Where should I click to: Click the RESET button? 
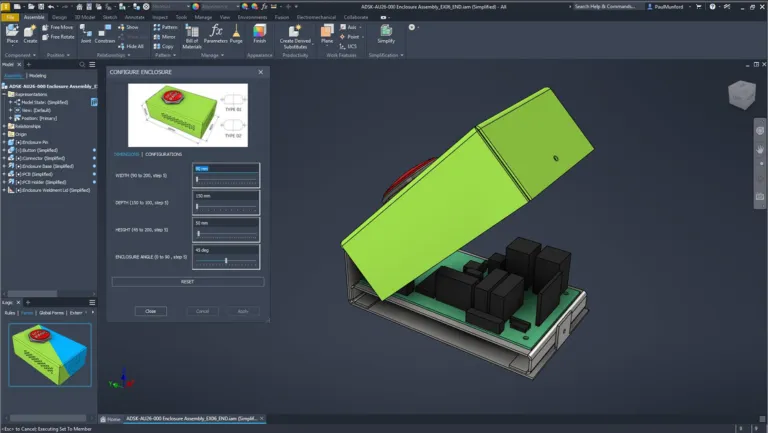188,282
